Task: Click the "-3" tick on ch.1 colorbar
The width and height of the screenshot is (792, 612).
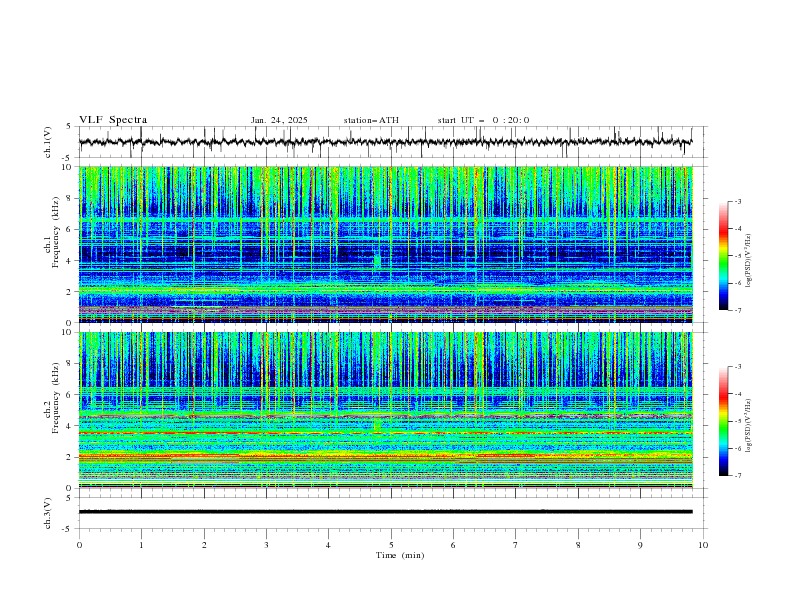Action: pyautogui.click(x=738, y=201)
